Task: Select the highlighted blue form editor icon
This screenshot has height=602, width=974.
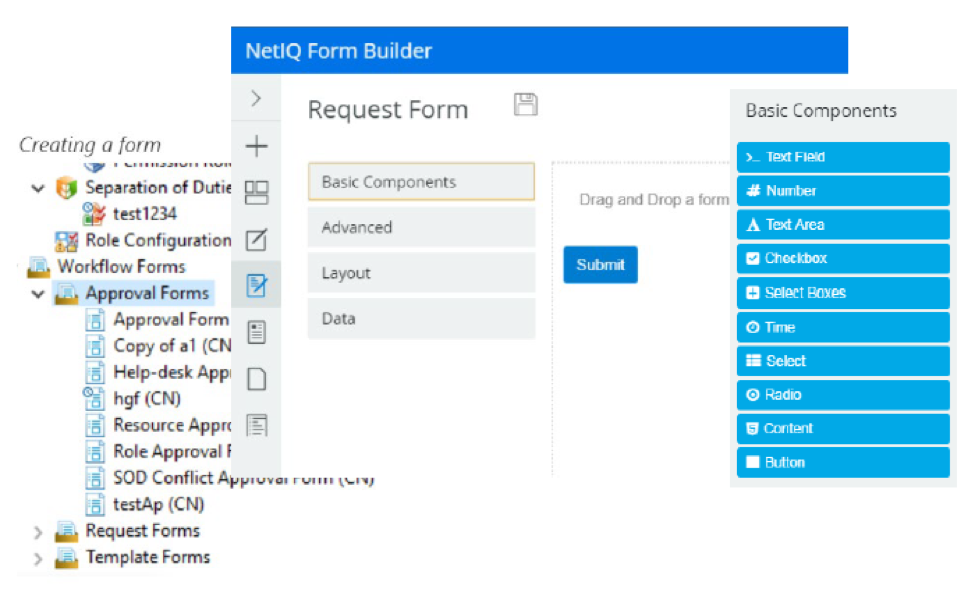Action: 257,285
